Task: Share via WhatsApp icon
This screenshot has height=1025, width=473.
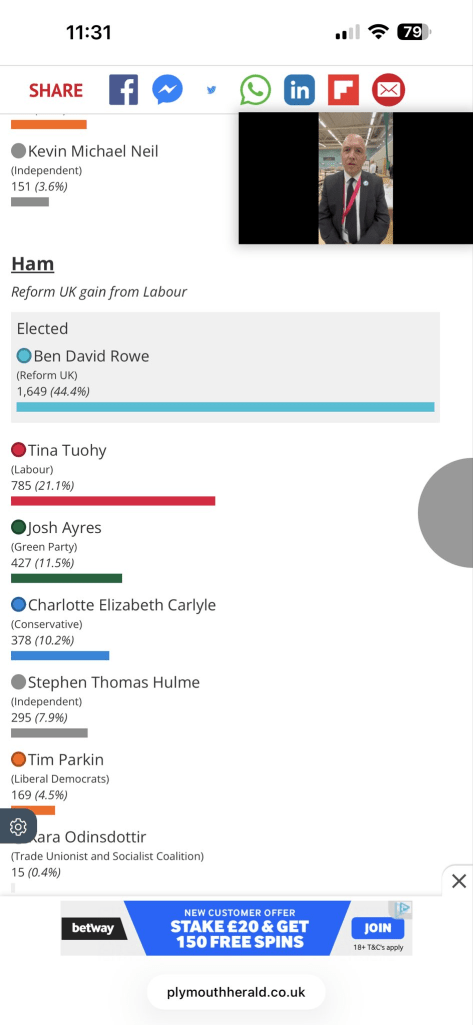Action: pyautogui.click(x=255, y=90)
